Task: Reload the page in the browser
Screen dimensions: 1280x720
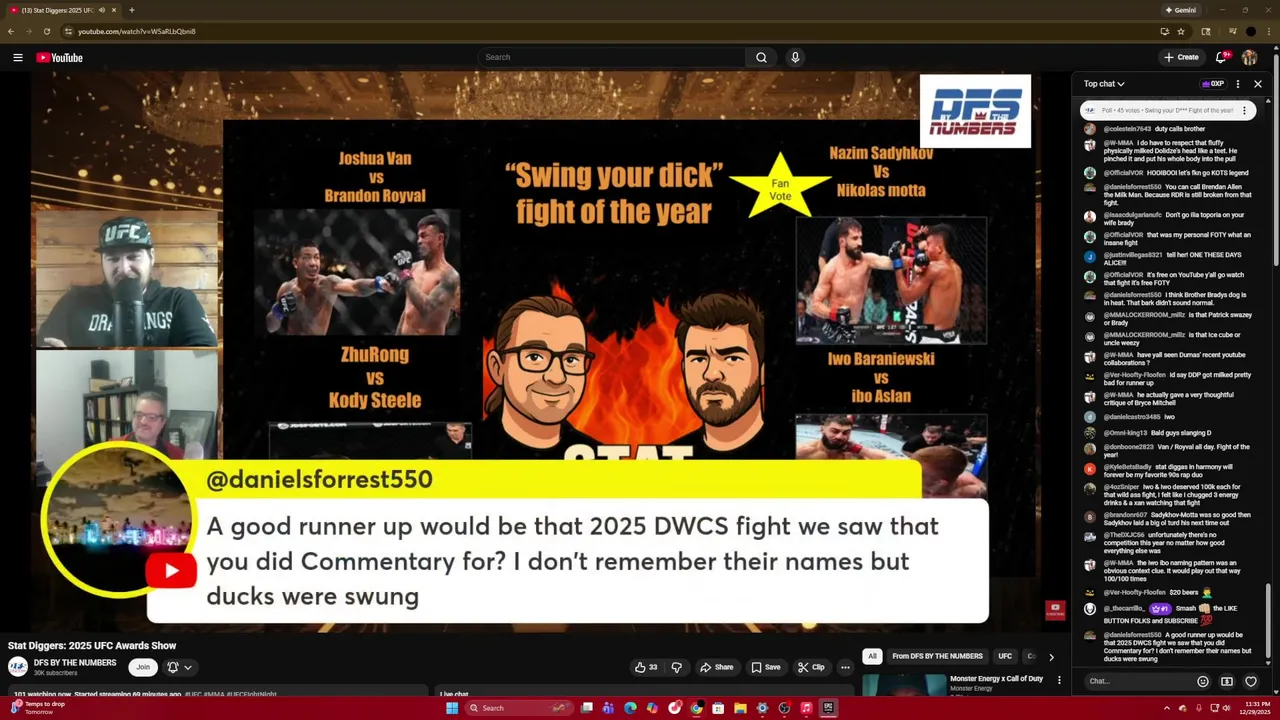Action: tap(46, 31)
